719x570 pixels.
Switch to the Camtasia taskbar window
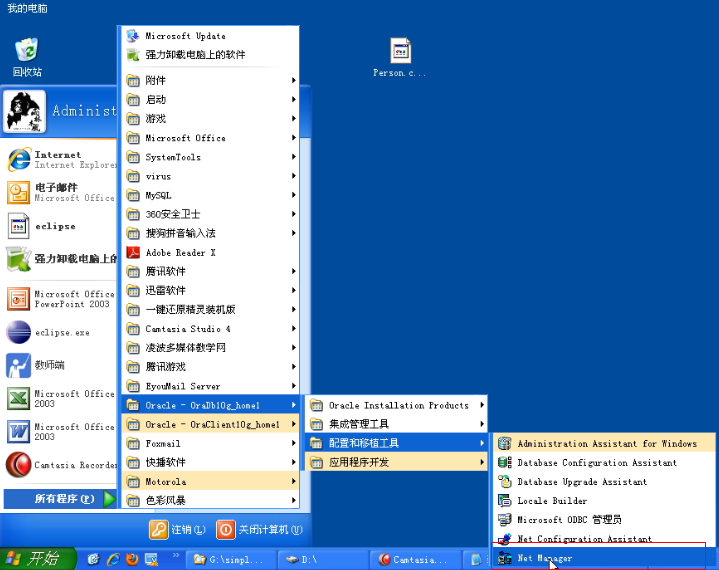pyautogui.click(x=414, y=559)
